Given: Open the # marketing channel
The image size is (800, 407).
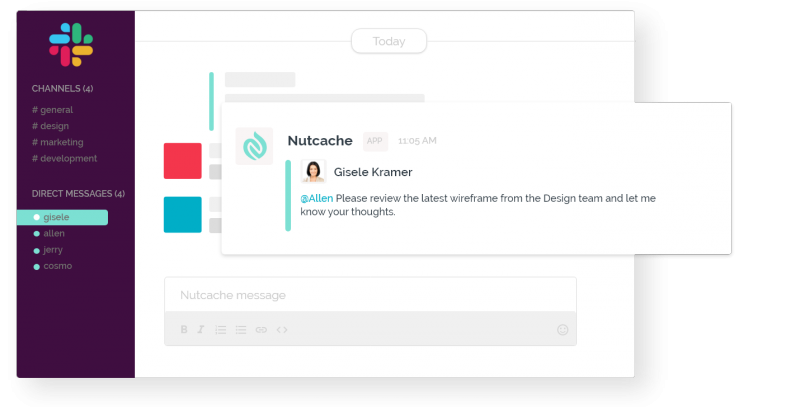Looking at the screenshot, I should point(58,142).
